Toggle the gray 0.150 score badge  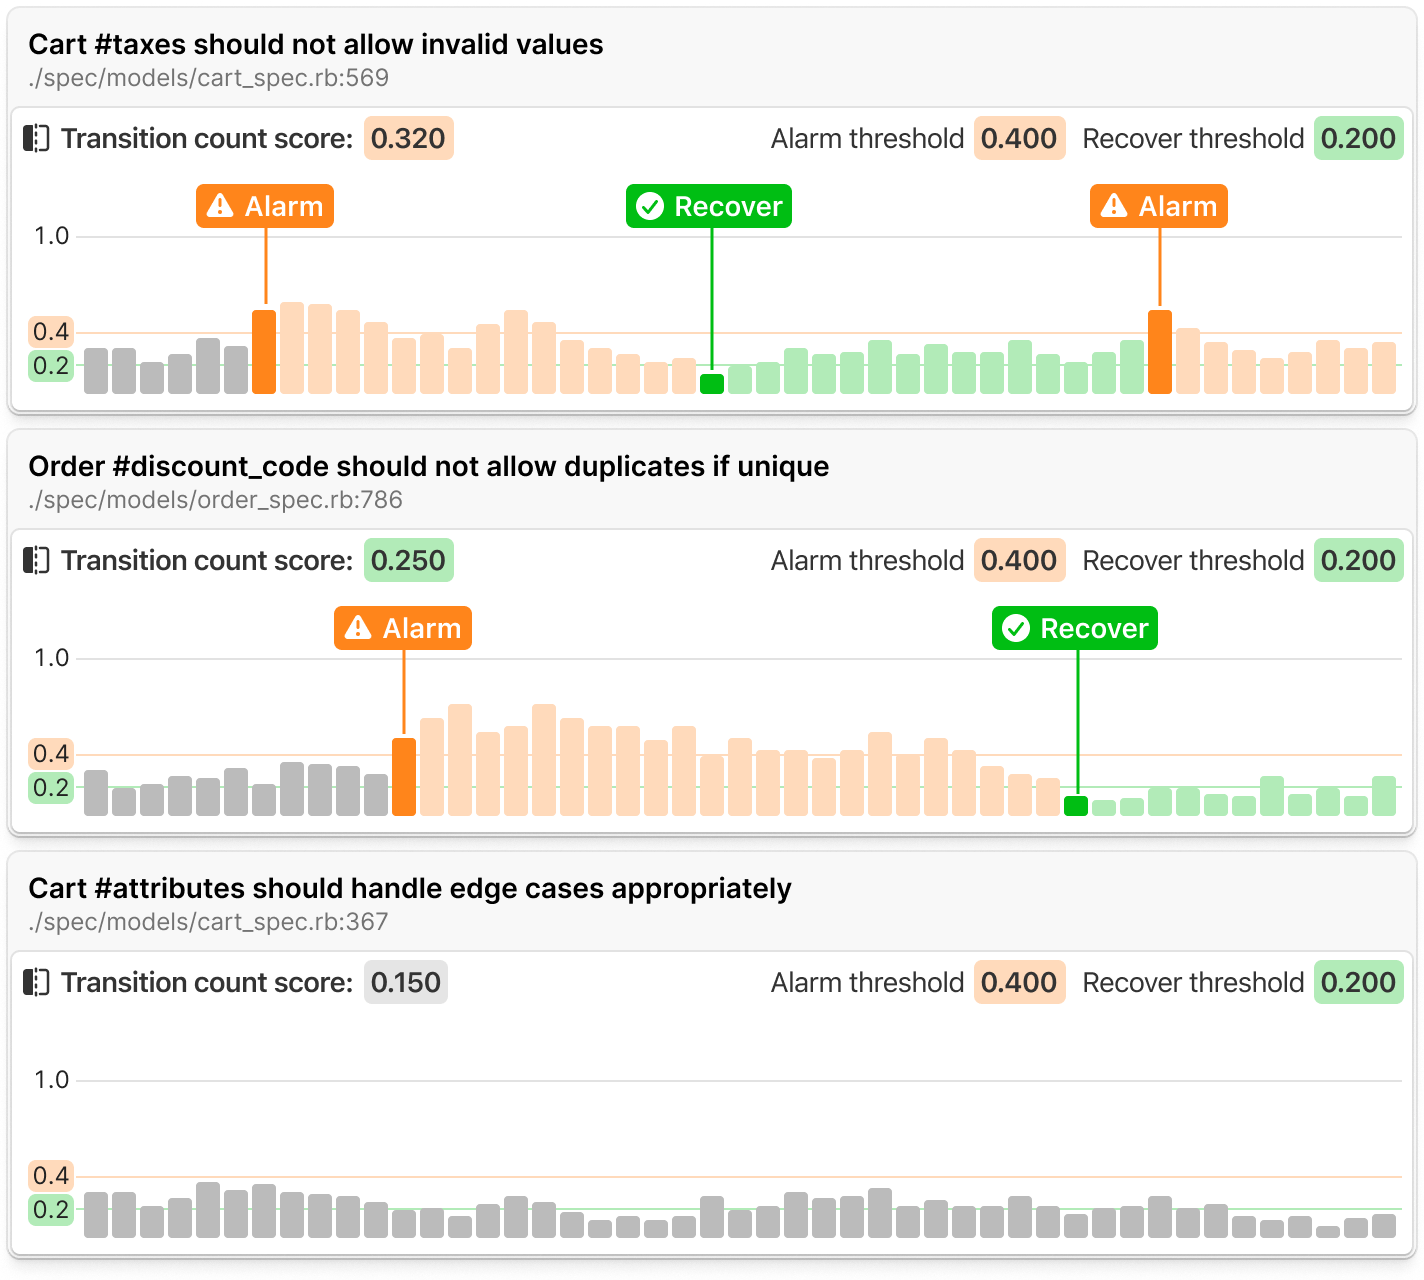pos(405,982)
